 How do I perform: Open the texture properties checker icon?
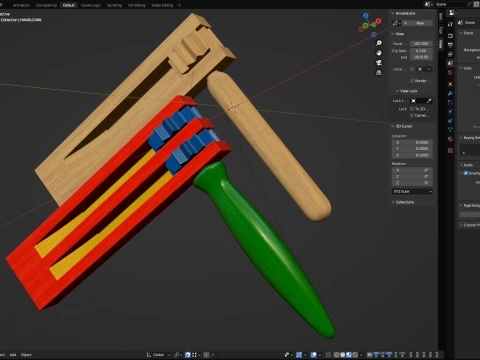[x=450, y=150]
